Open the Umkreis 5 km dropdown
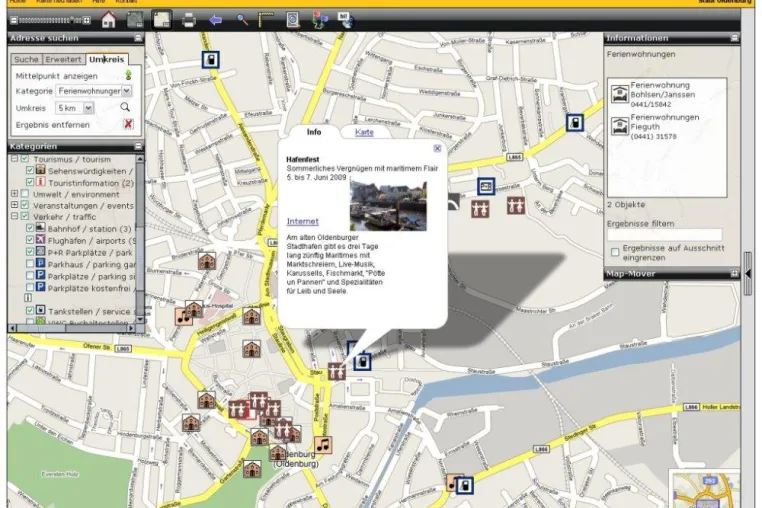This screenshot has width=762, height=508. pos(75,108)
